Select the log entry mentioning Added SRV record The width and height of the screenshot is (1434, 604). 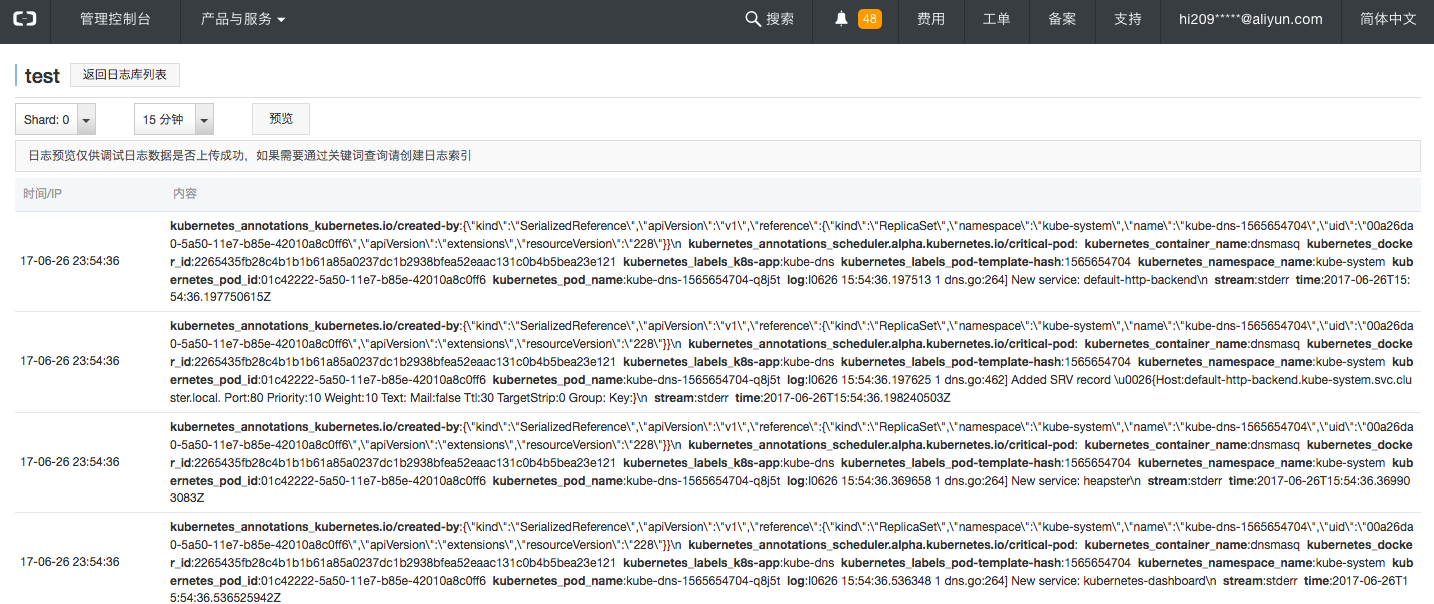[790, 362]
